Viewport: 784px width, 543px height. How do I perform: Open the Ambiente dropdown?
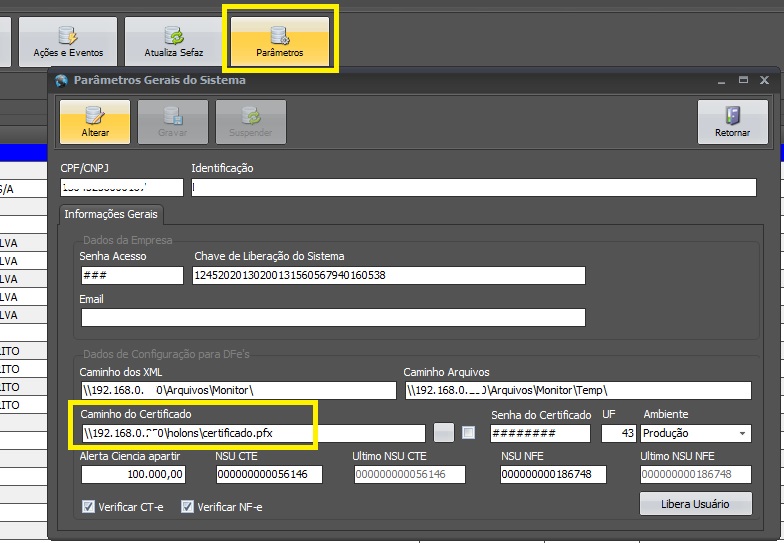(696, 433)
